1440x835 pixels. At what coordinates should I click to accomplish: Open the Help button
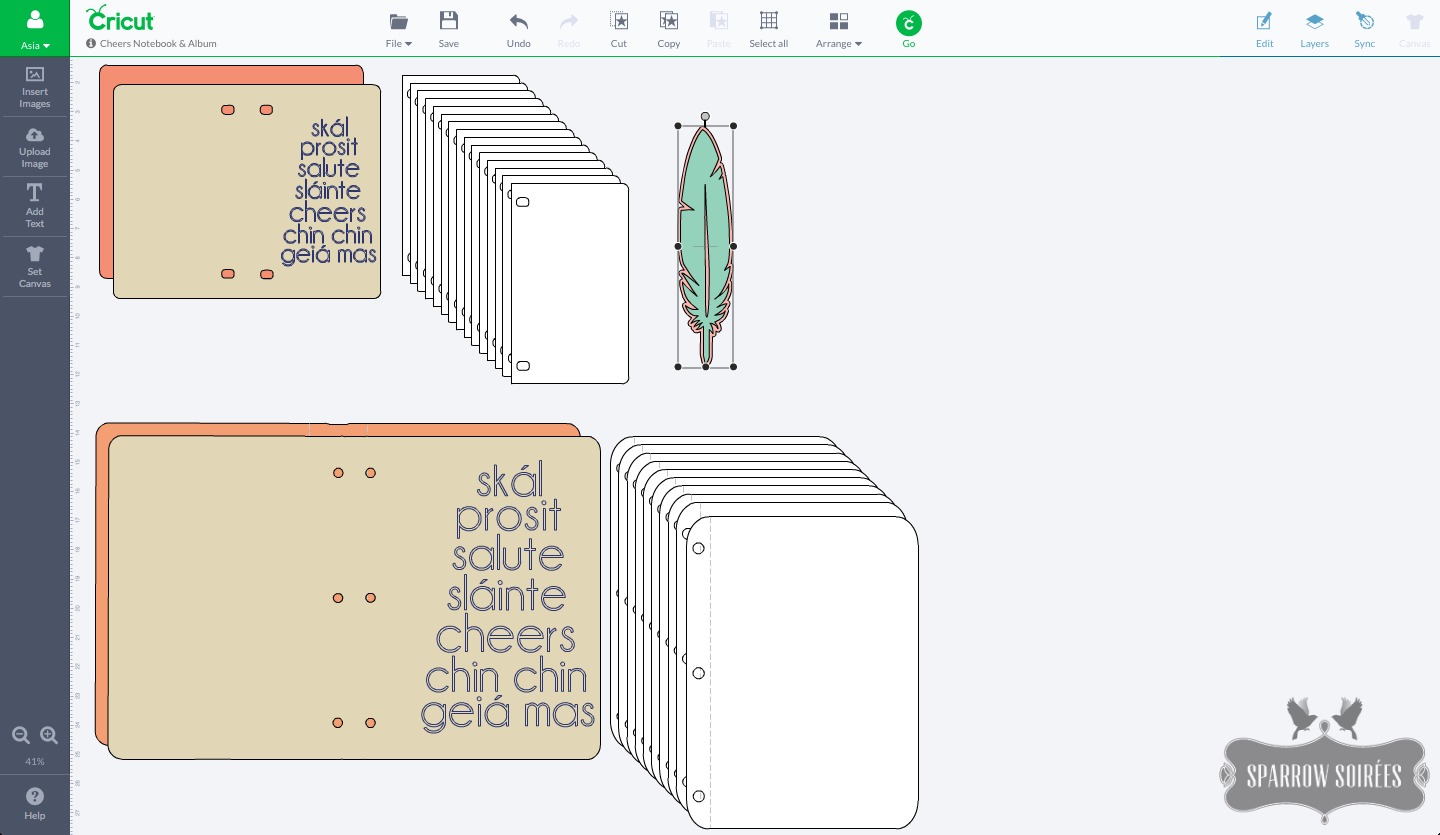click(35, 802)
